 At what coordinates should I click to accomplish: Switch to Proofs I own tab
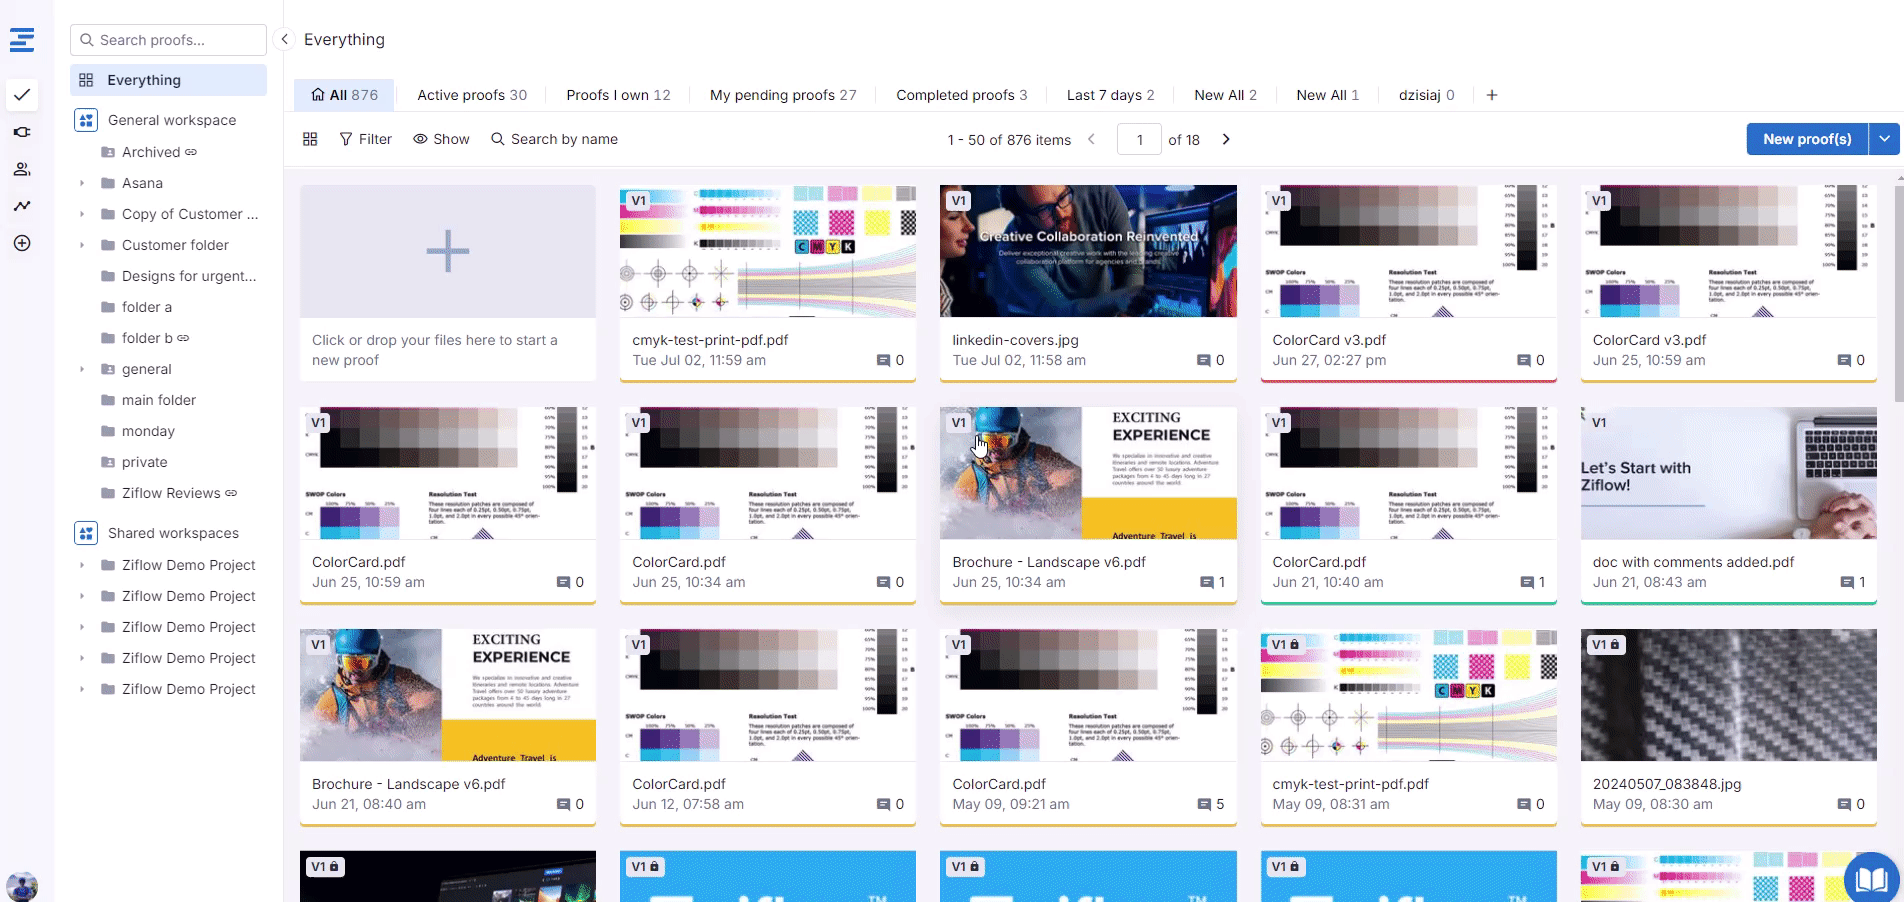click(618, 95)
